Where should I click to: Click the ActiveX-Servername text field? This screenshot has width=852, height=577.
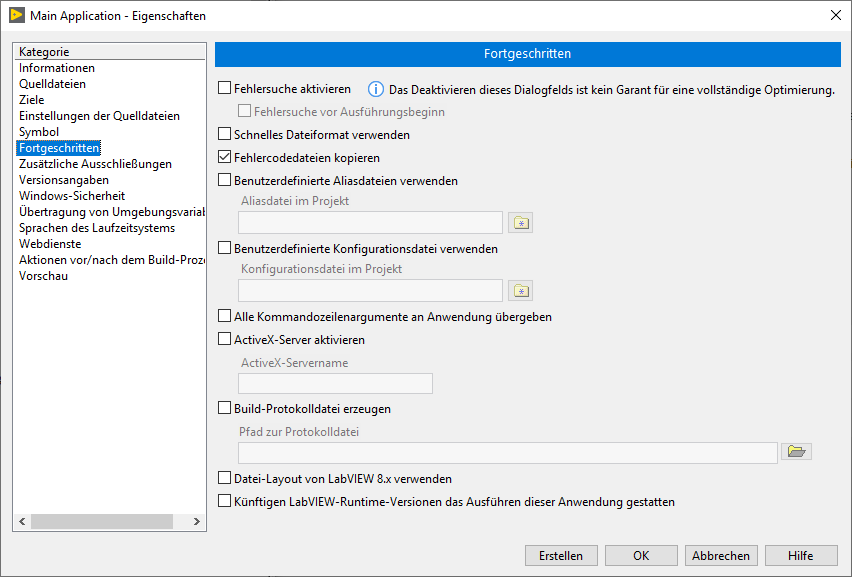(335, 383)
